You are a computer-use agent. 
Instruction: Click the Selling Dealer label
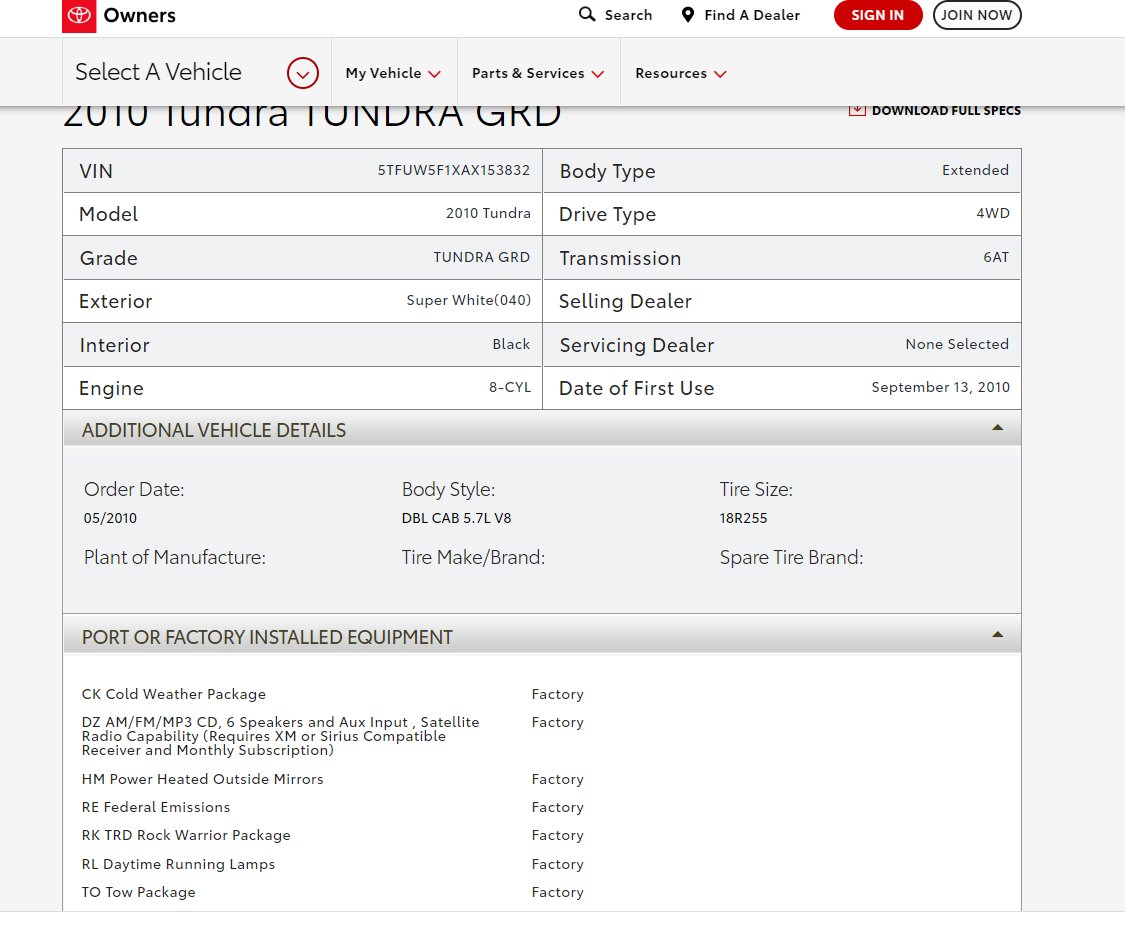(x=625, y=301)
